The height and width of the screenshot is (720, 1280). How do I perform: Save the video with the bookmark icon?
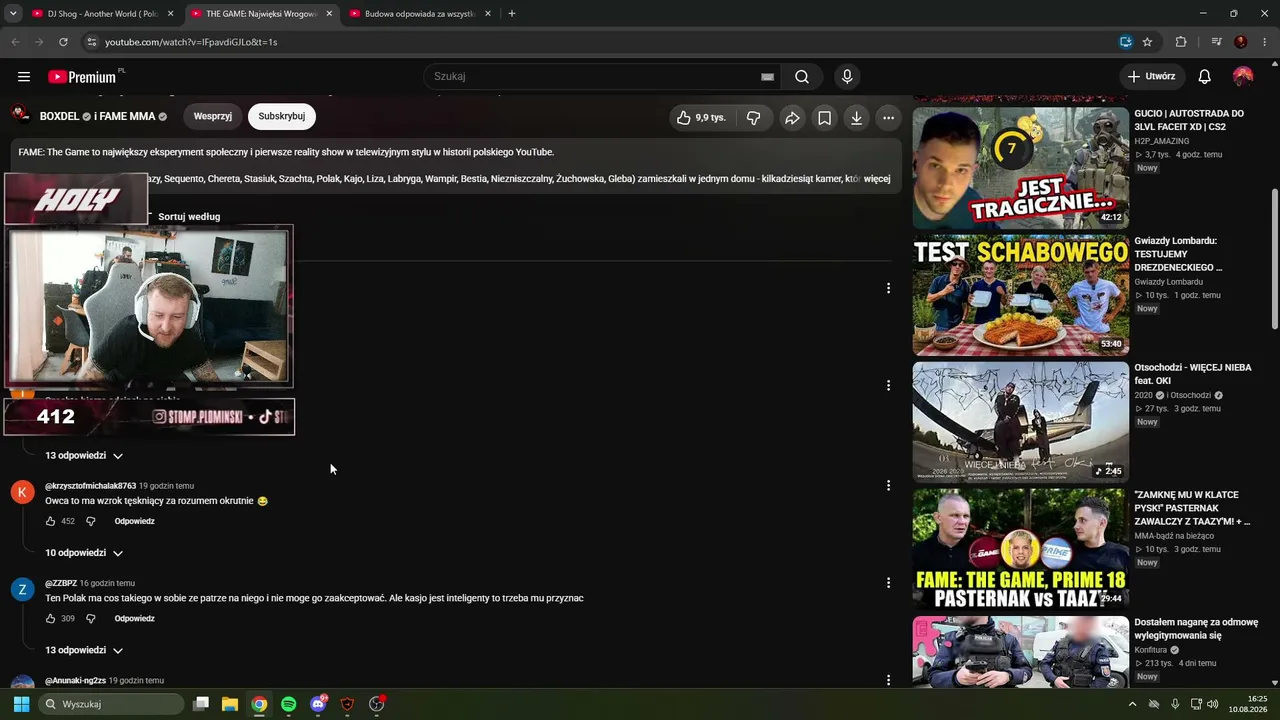coord(824,118)
